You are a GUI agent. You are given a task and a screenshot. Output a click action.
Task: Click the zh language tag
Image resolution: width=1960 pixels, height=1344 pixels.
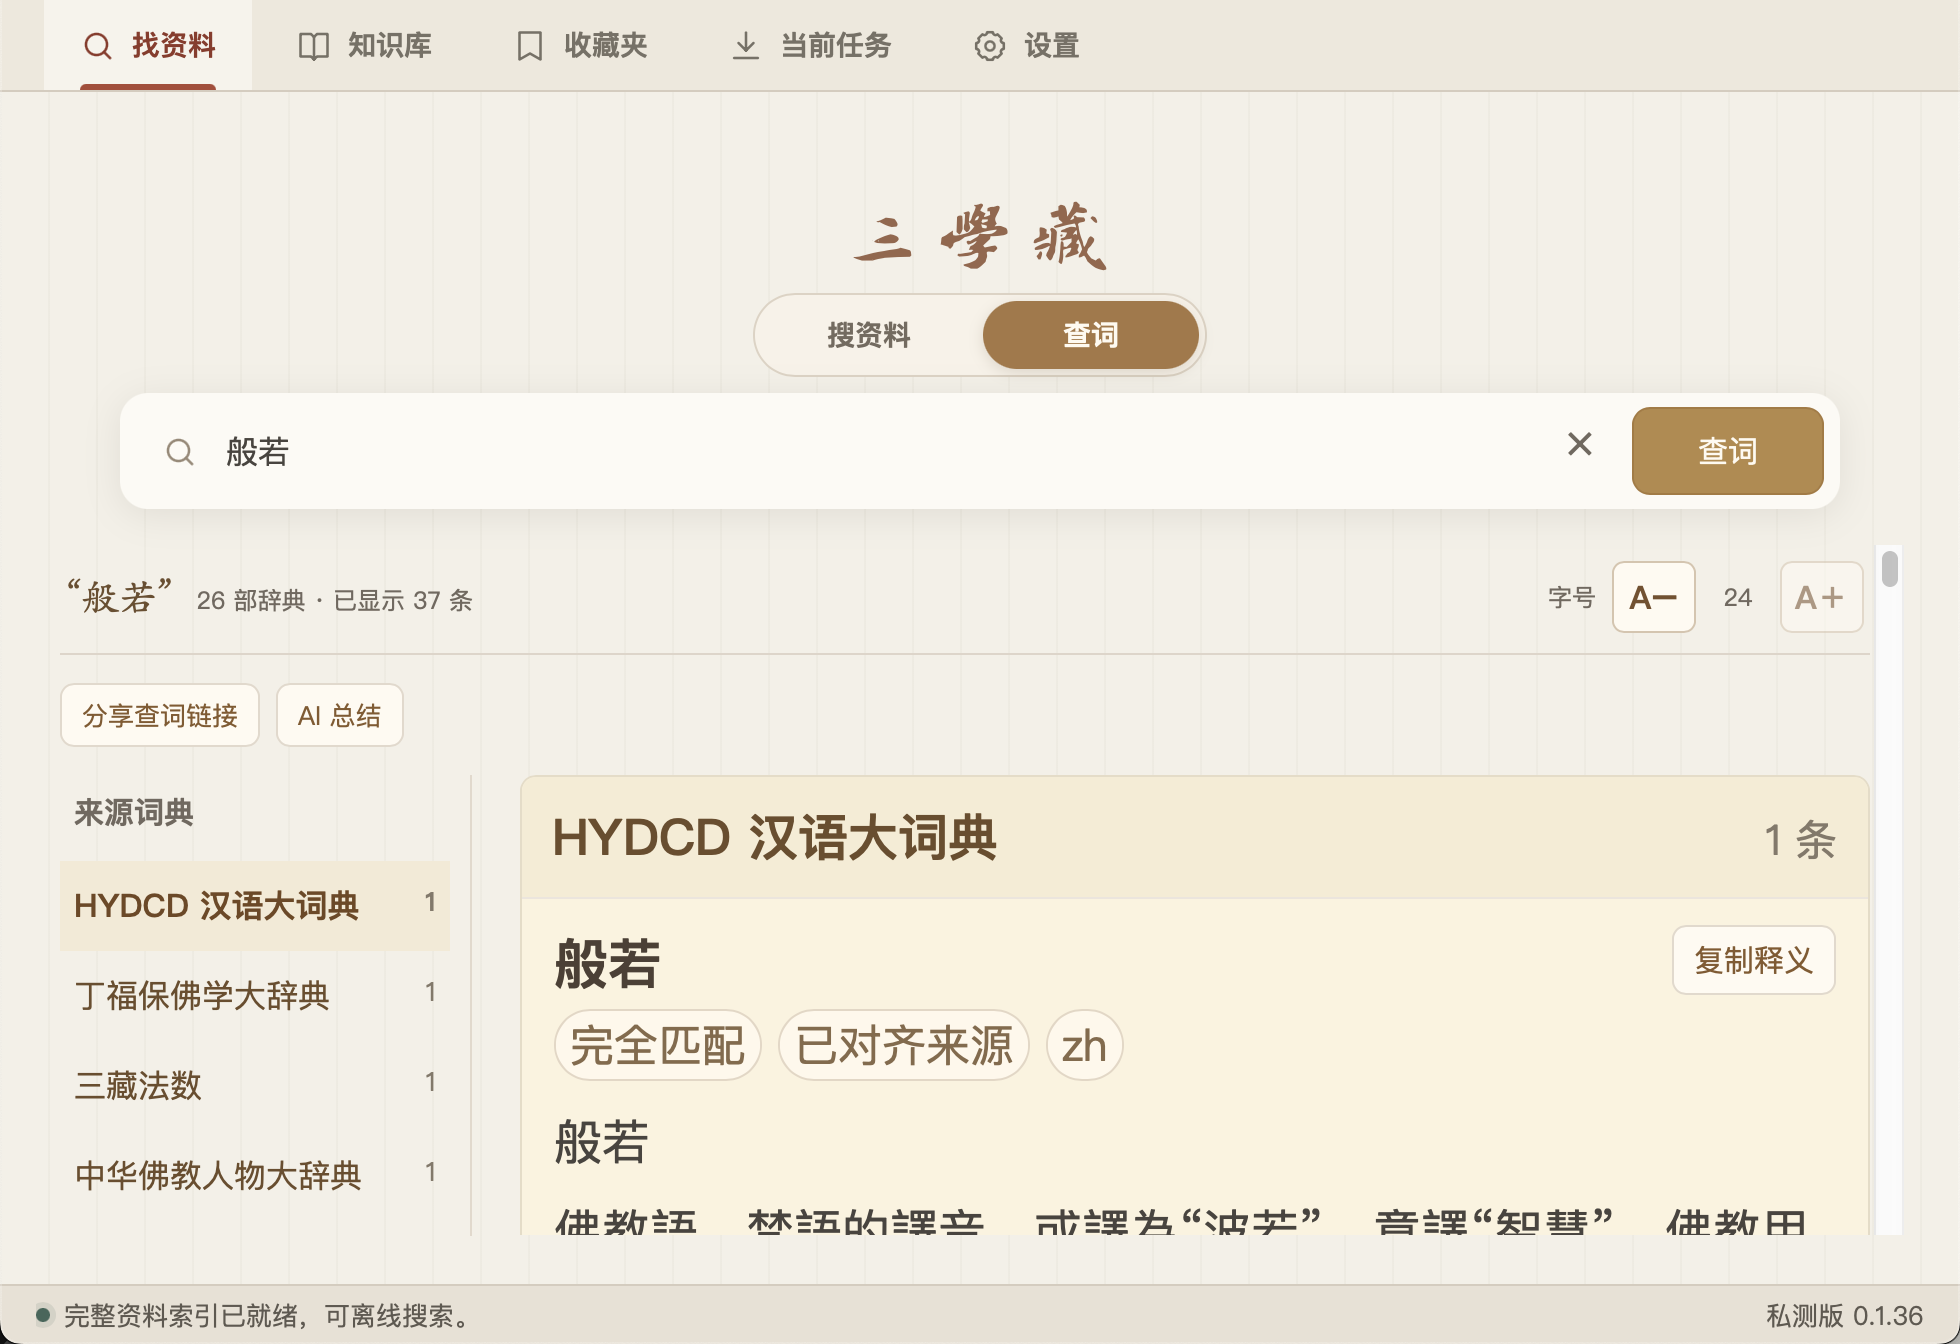[x=1084, y=1045]
